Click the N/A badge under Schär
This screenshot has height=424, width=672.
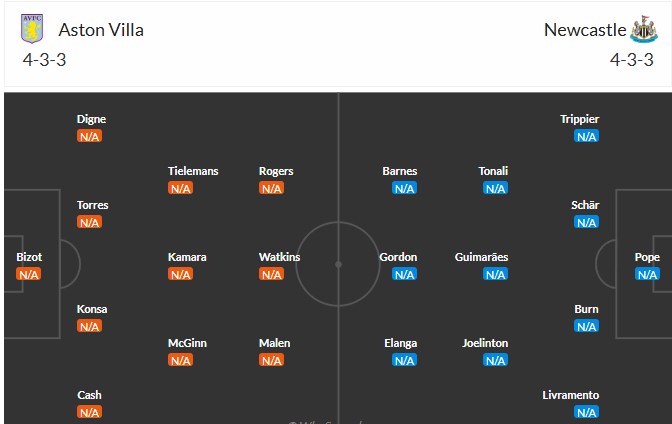coord(587,222)
